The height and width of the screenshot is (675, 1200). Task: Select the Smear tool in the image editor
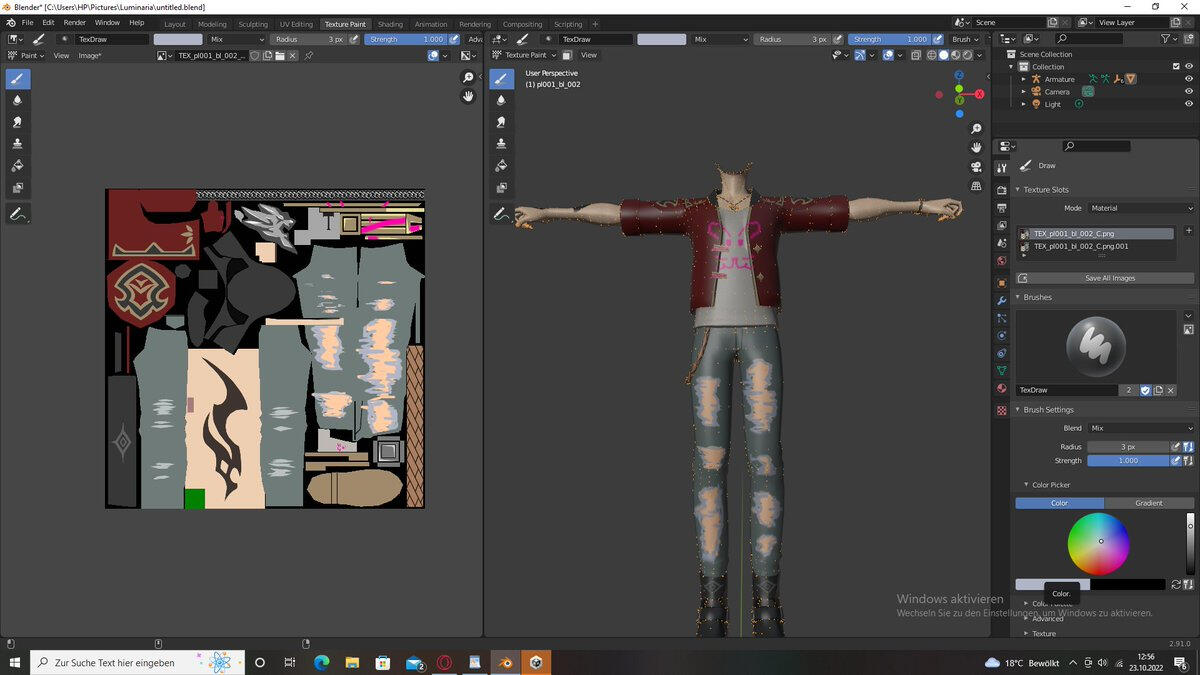point(18,122)
